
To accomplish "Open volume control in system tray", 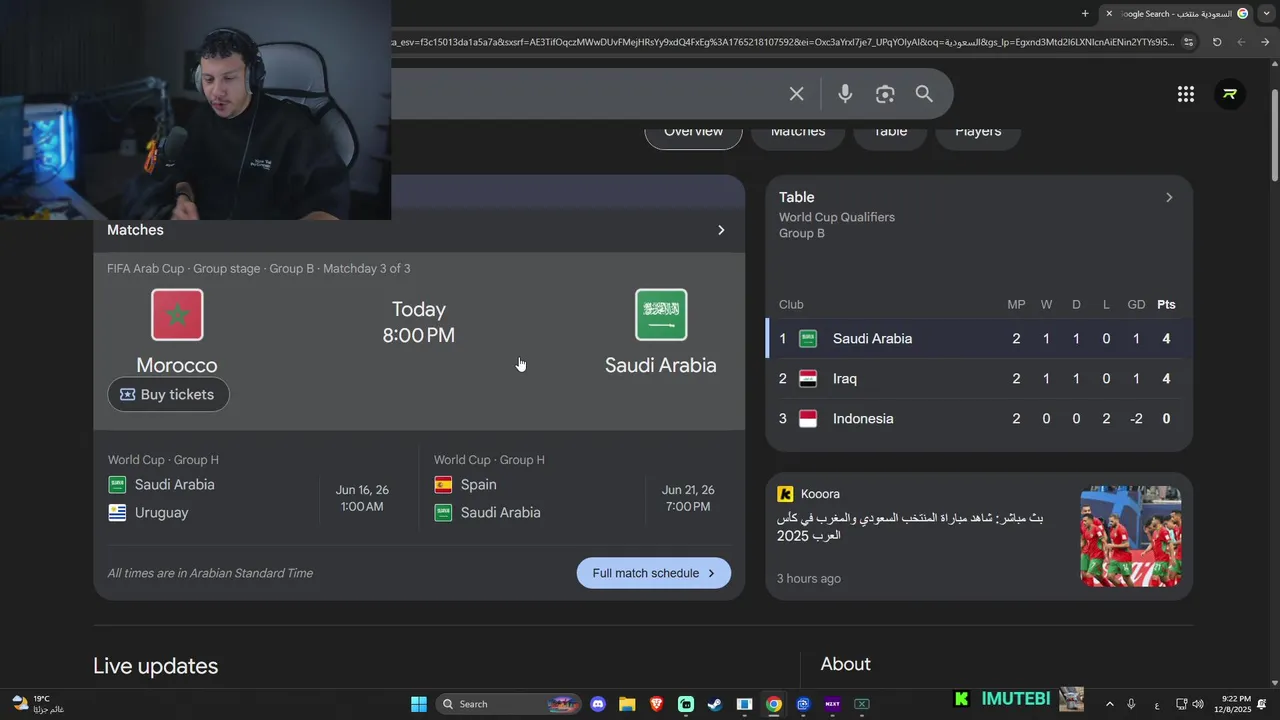I will coord(1198,704).
